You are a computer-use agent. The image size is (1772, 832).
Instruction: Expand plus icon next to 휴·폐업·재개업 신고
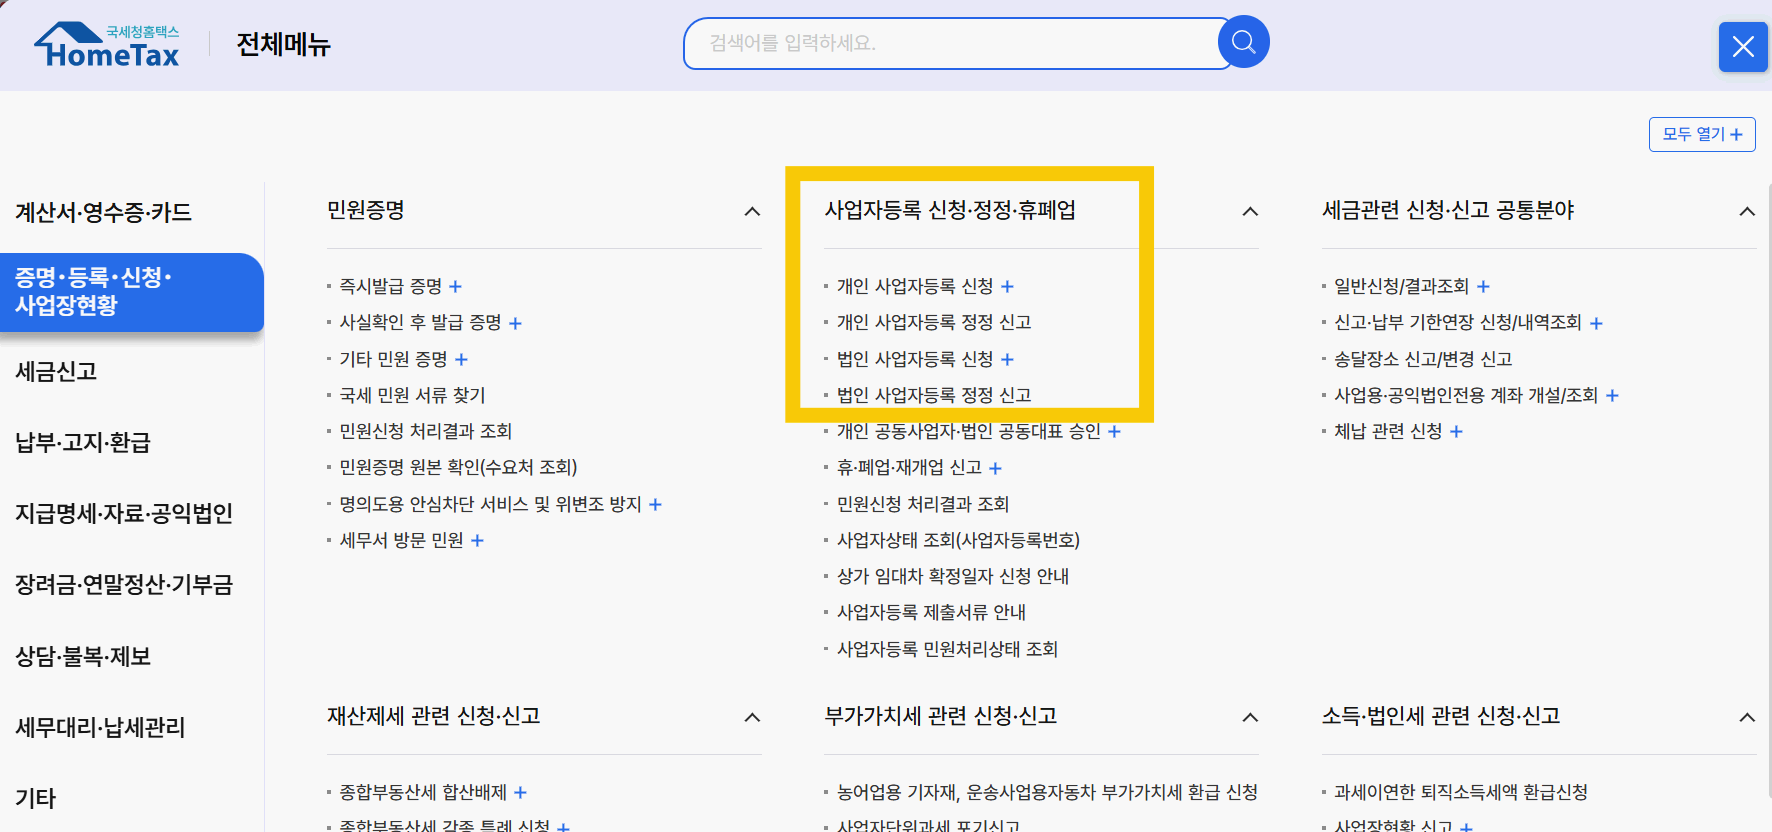click(x=995, y=468)
